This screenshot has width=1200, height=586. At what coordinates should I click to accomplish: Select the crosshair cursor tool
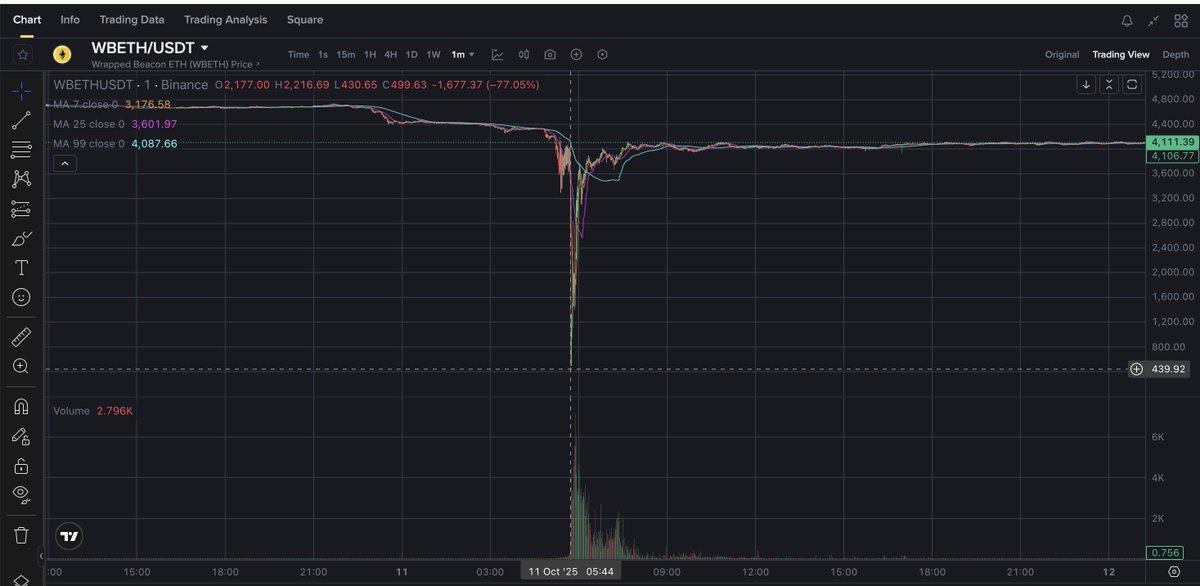point(21,91)
